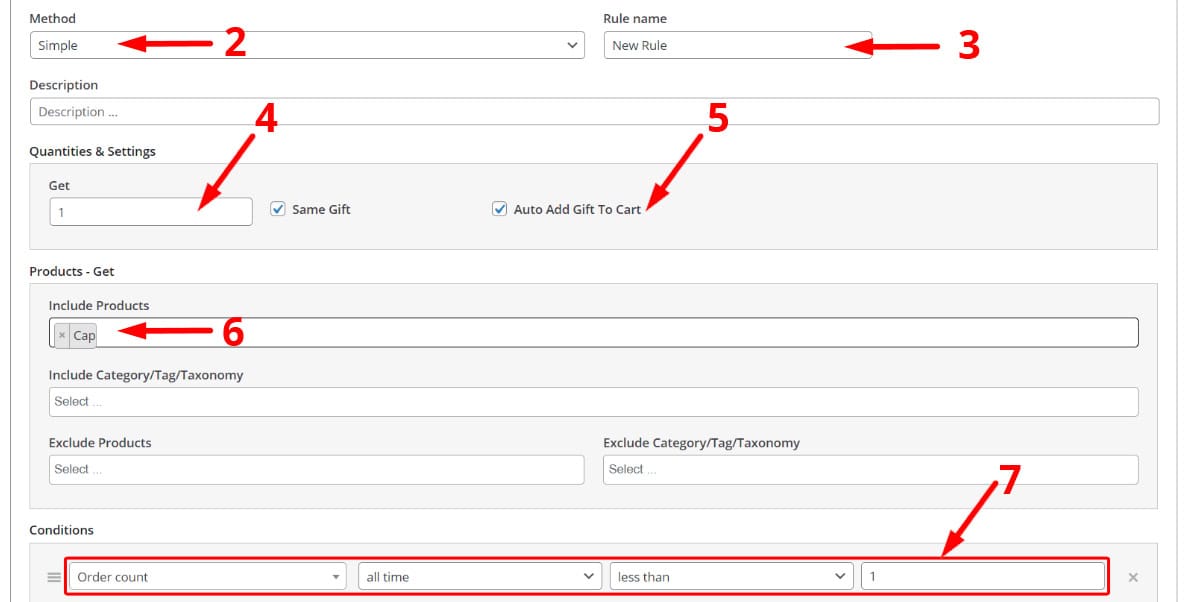The width and height of the screenshot is (1187, 602).
Task: Focus the Description text field
Action: pos(594,112)
